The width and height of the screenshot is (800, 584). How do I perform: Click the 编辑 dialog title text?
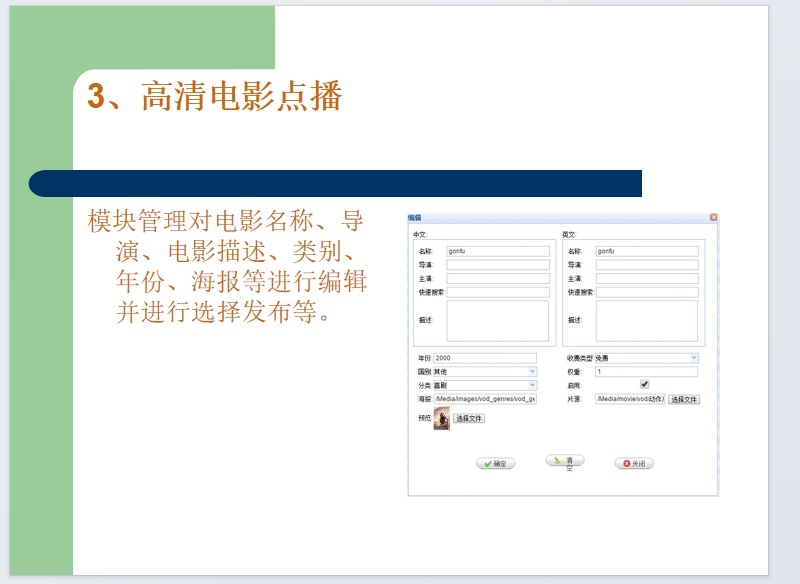(415, 218)
